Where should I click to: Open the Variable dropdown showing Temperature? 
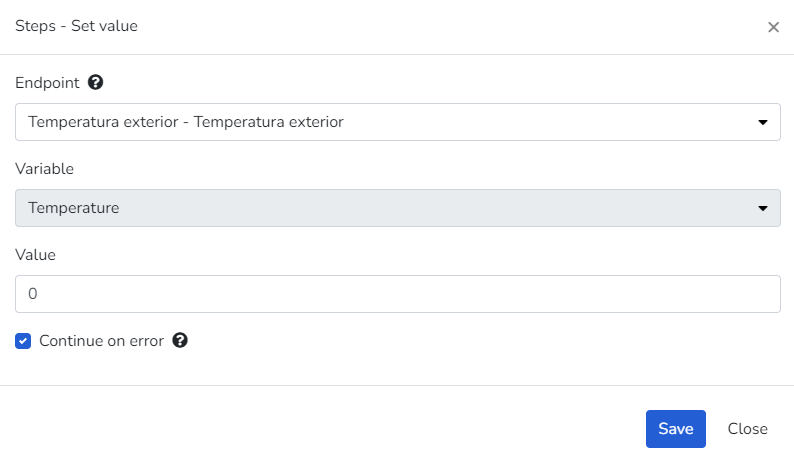coord(397,208)
